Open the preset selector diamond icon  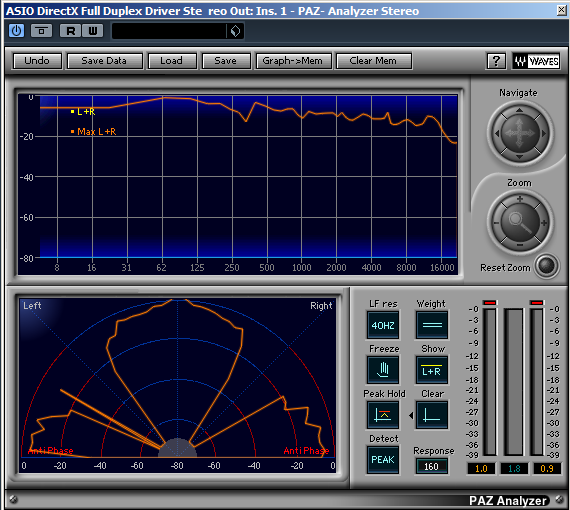coord(235,31)
